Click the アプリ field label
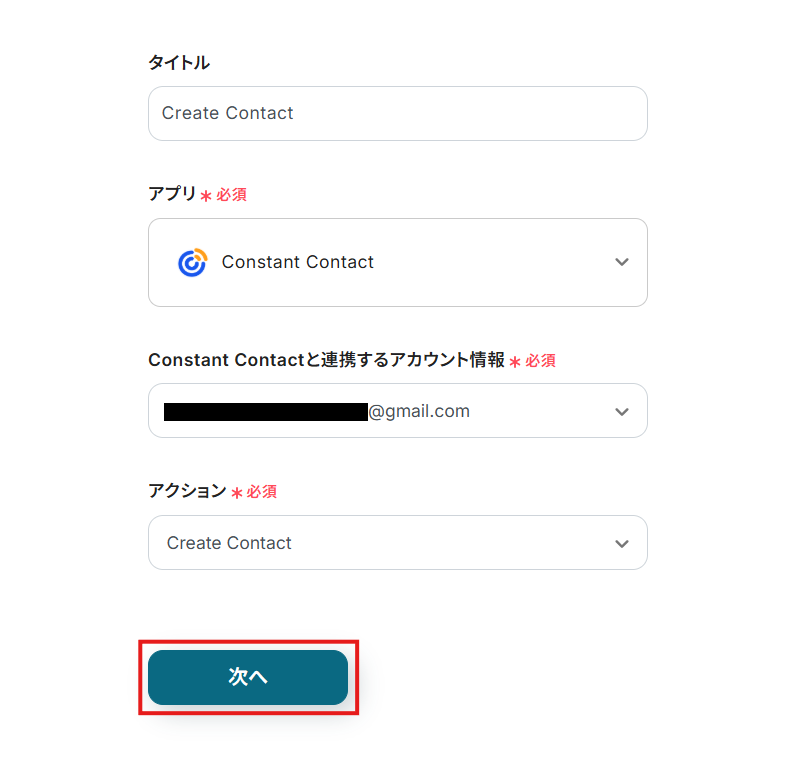 (172, 194)
